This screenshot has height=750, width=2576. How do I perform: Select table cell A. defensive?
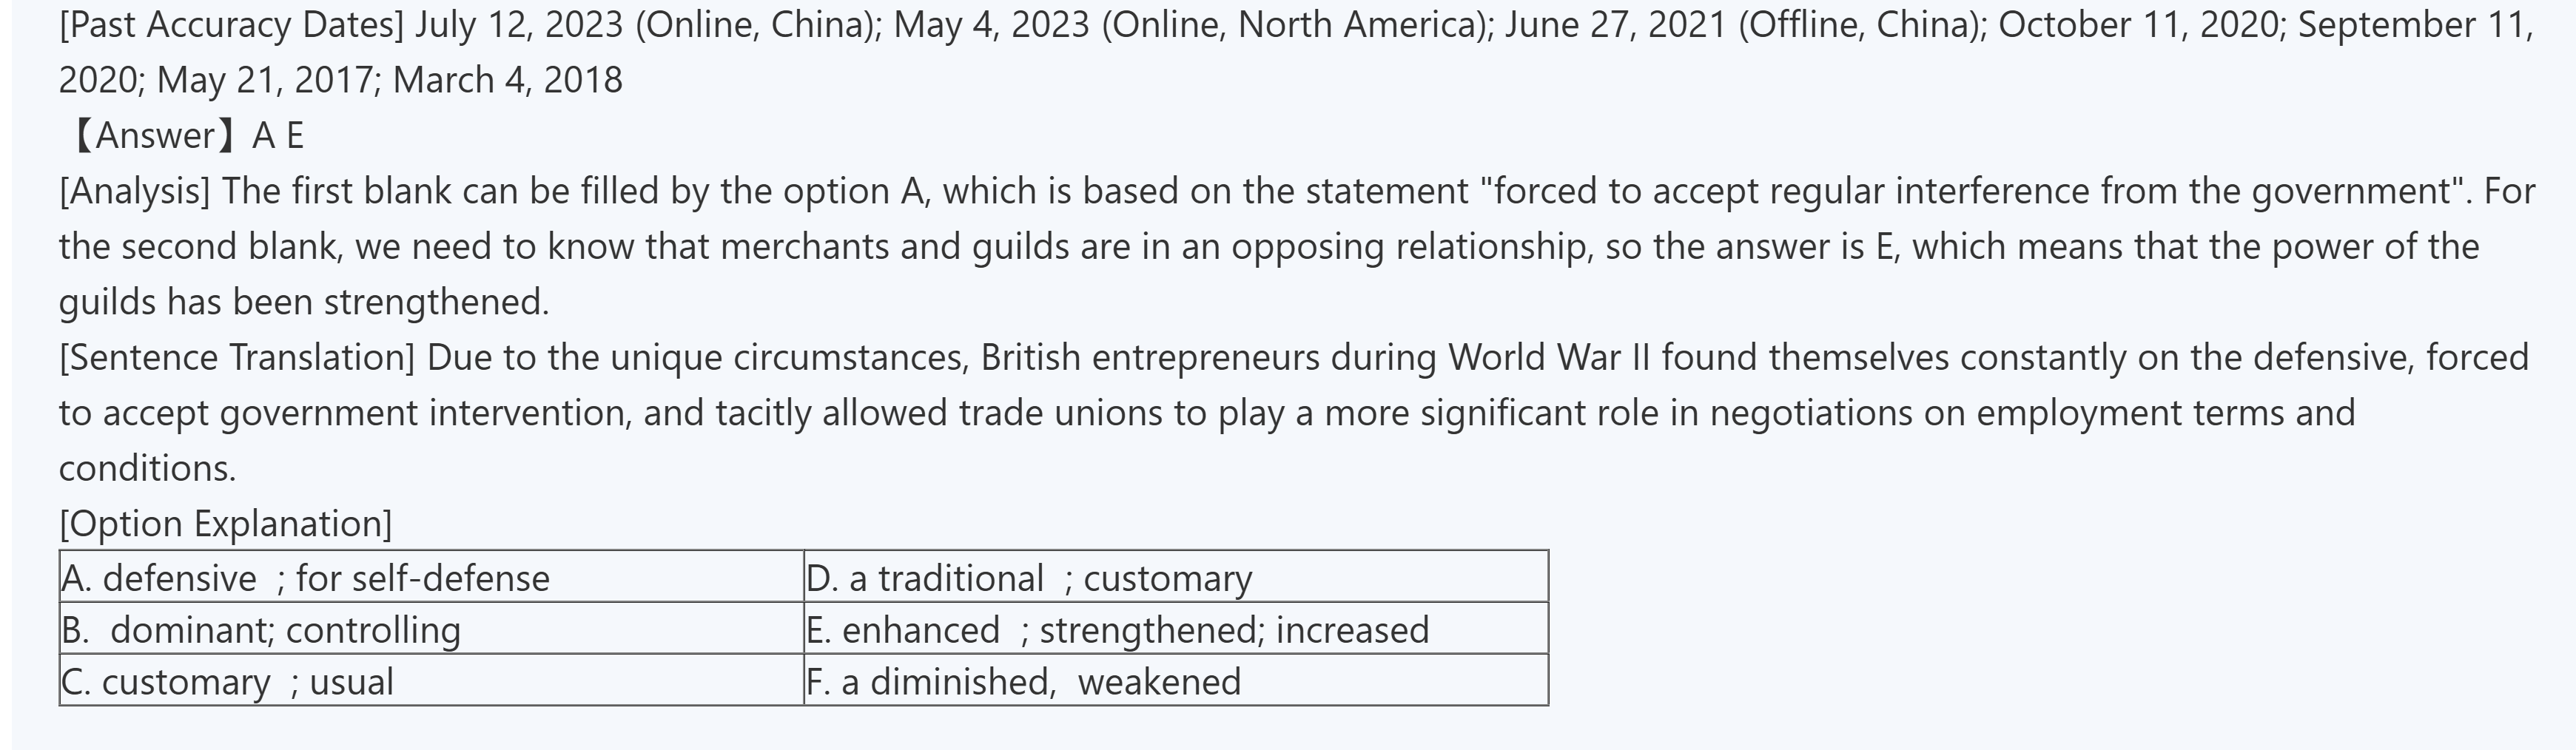tap(431, 578)
